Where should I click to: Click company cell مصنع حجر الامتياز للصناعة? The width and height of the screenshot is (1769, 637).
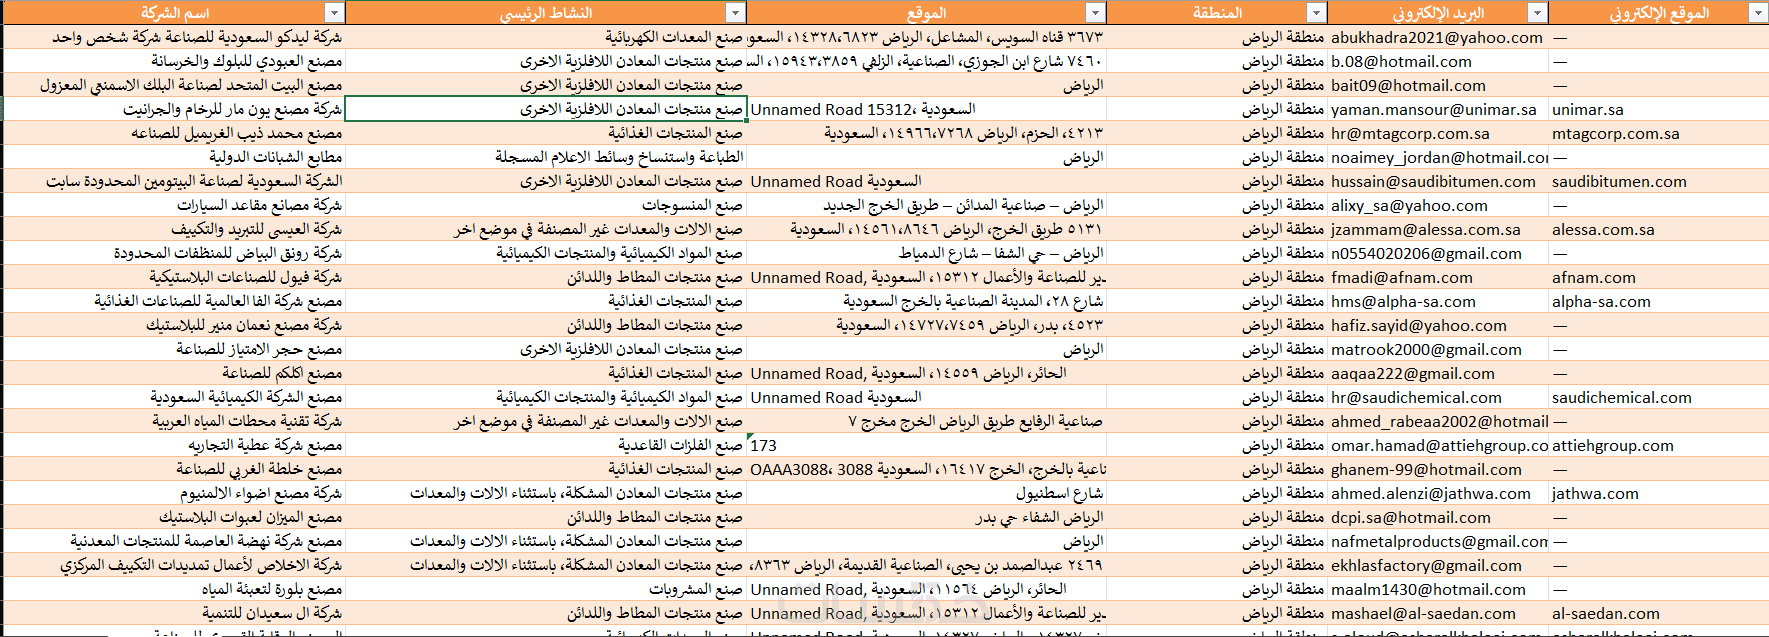[x=173, y=349]
